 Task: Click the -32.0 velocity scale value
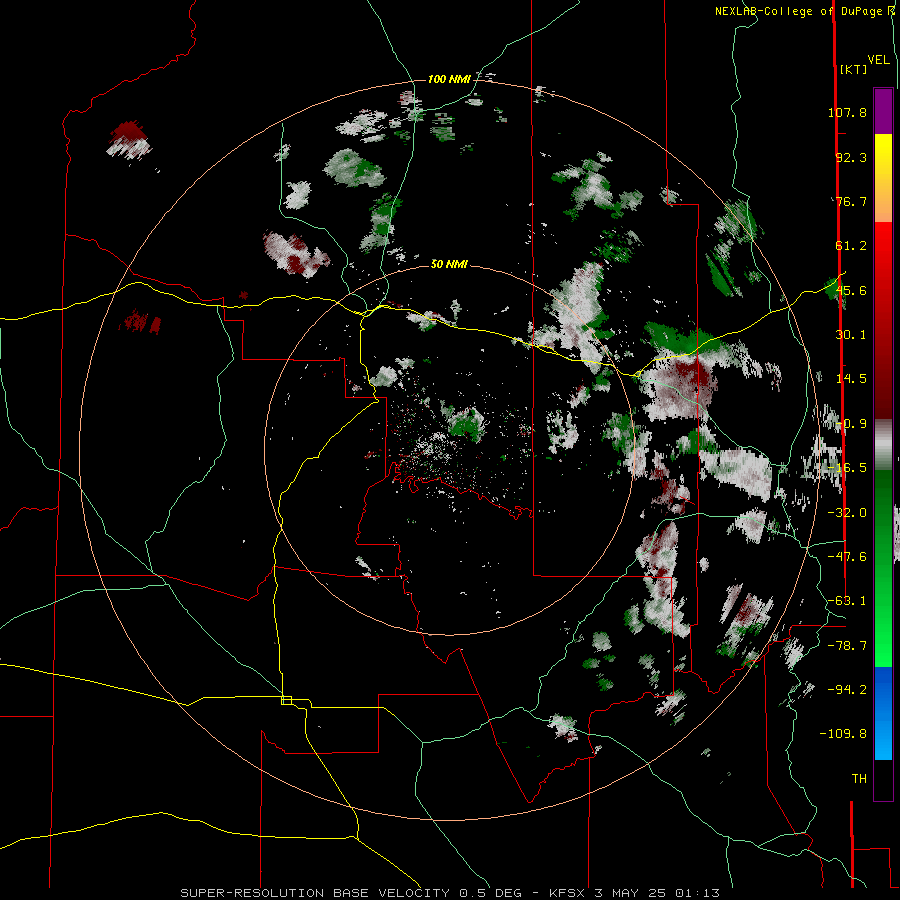tap(847, 513)
